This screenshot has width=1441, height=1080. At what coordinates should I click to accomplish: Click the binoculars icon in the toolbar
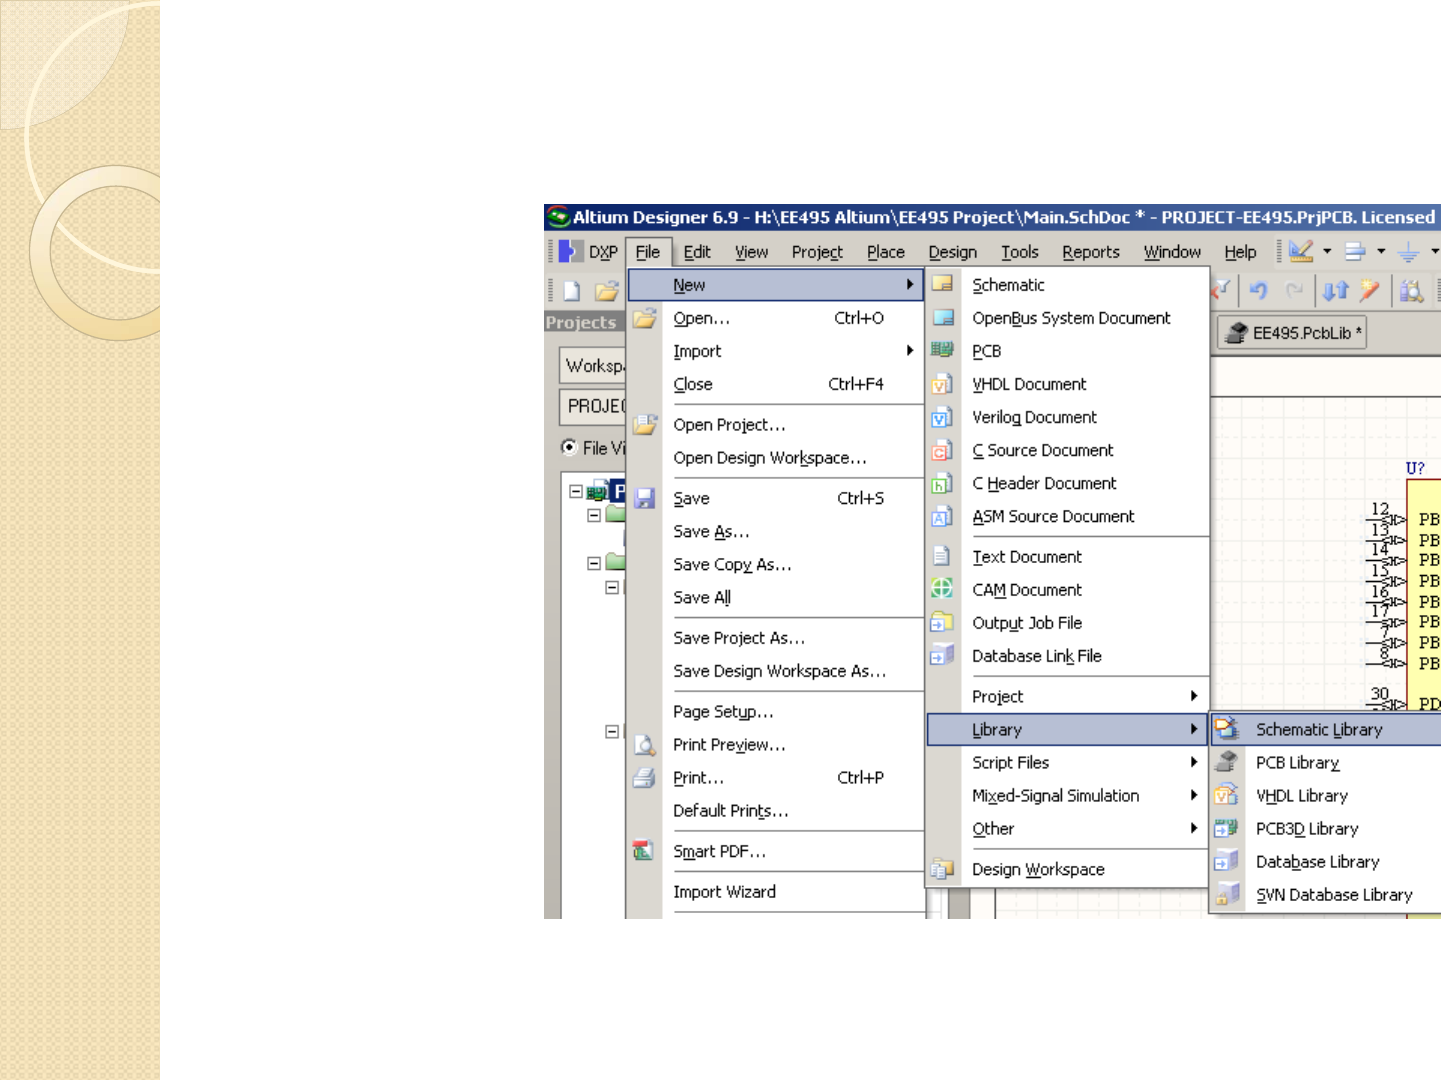point(1411,291)
